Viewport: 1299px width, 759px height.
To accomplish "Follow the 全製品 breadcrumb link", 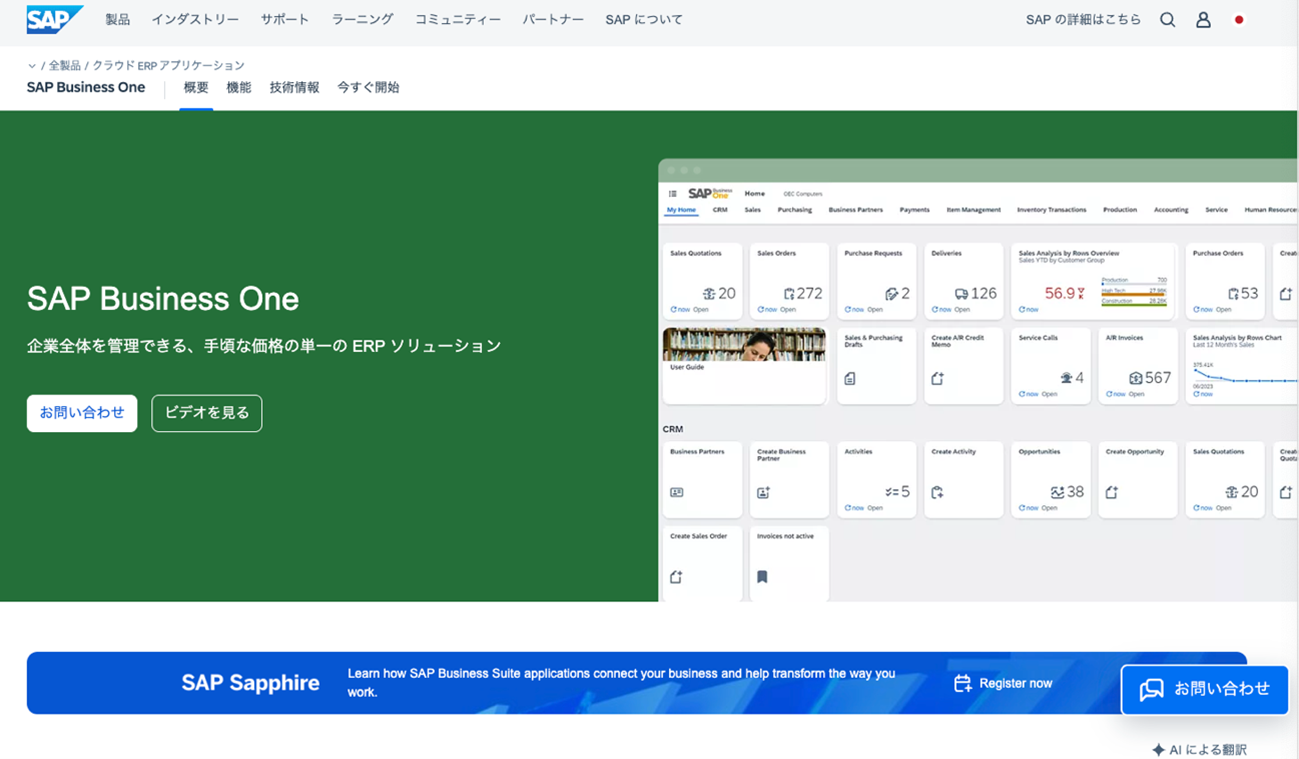I will click(64, 66).
